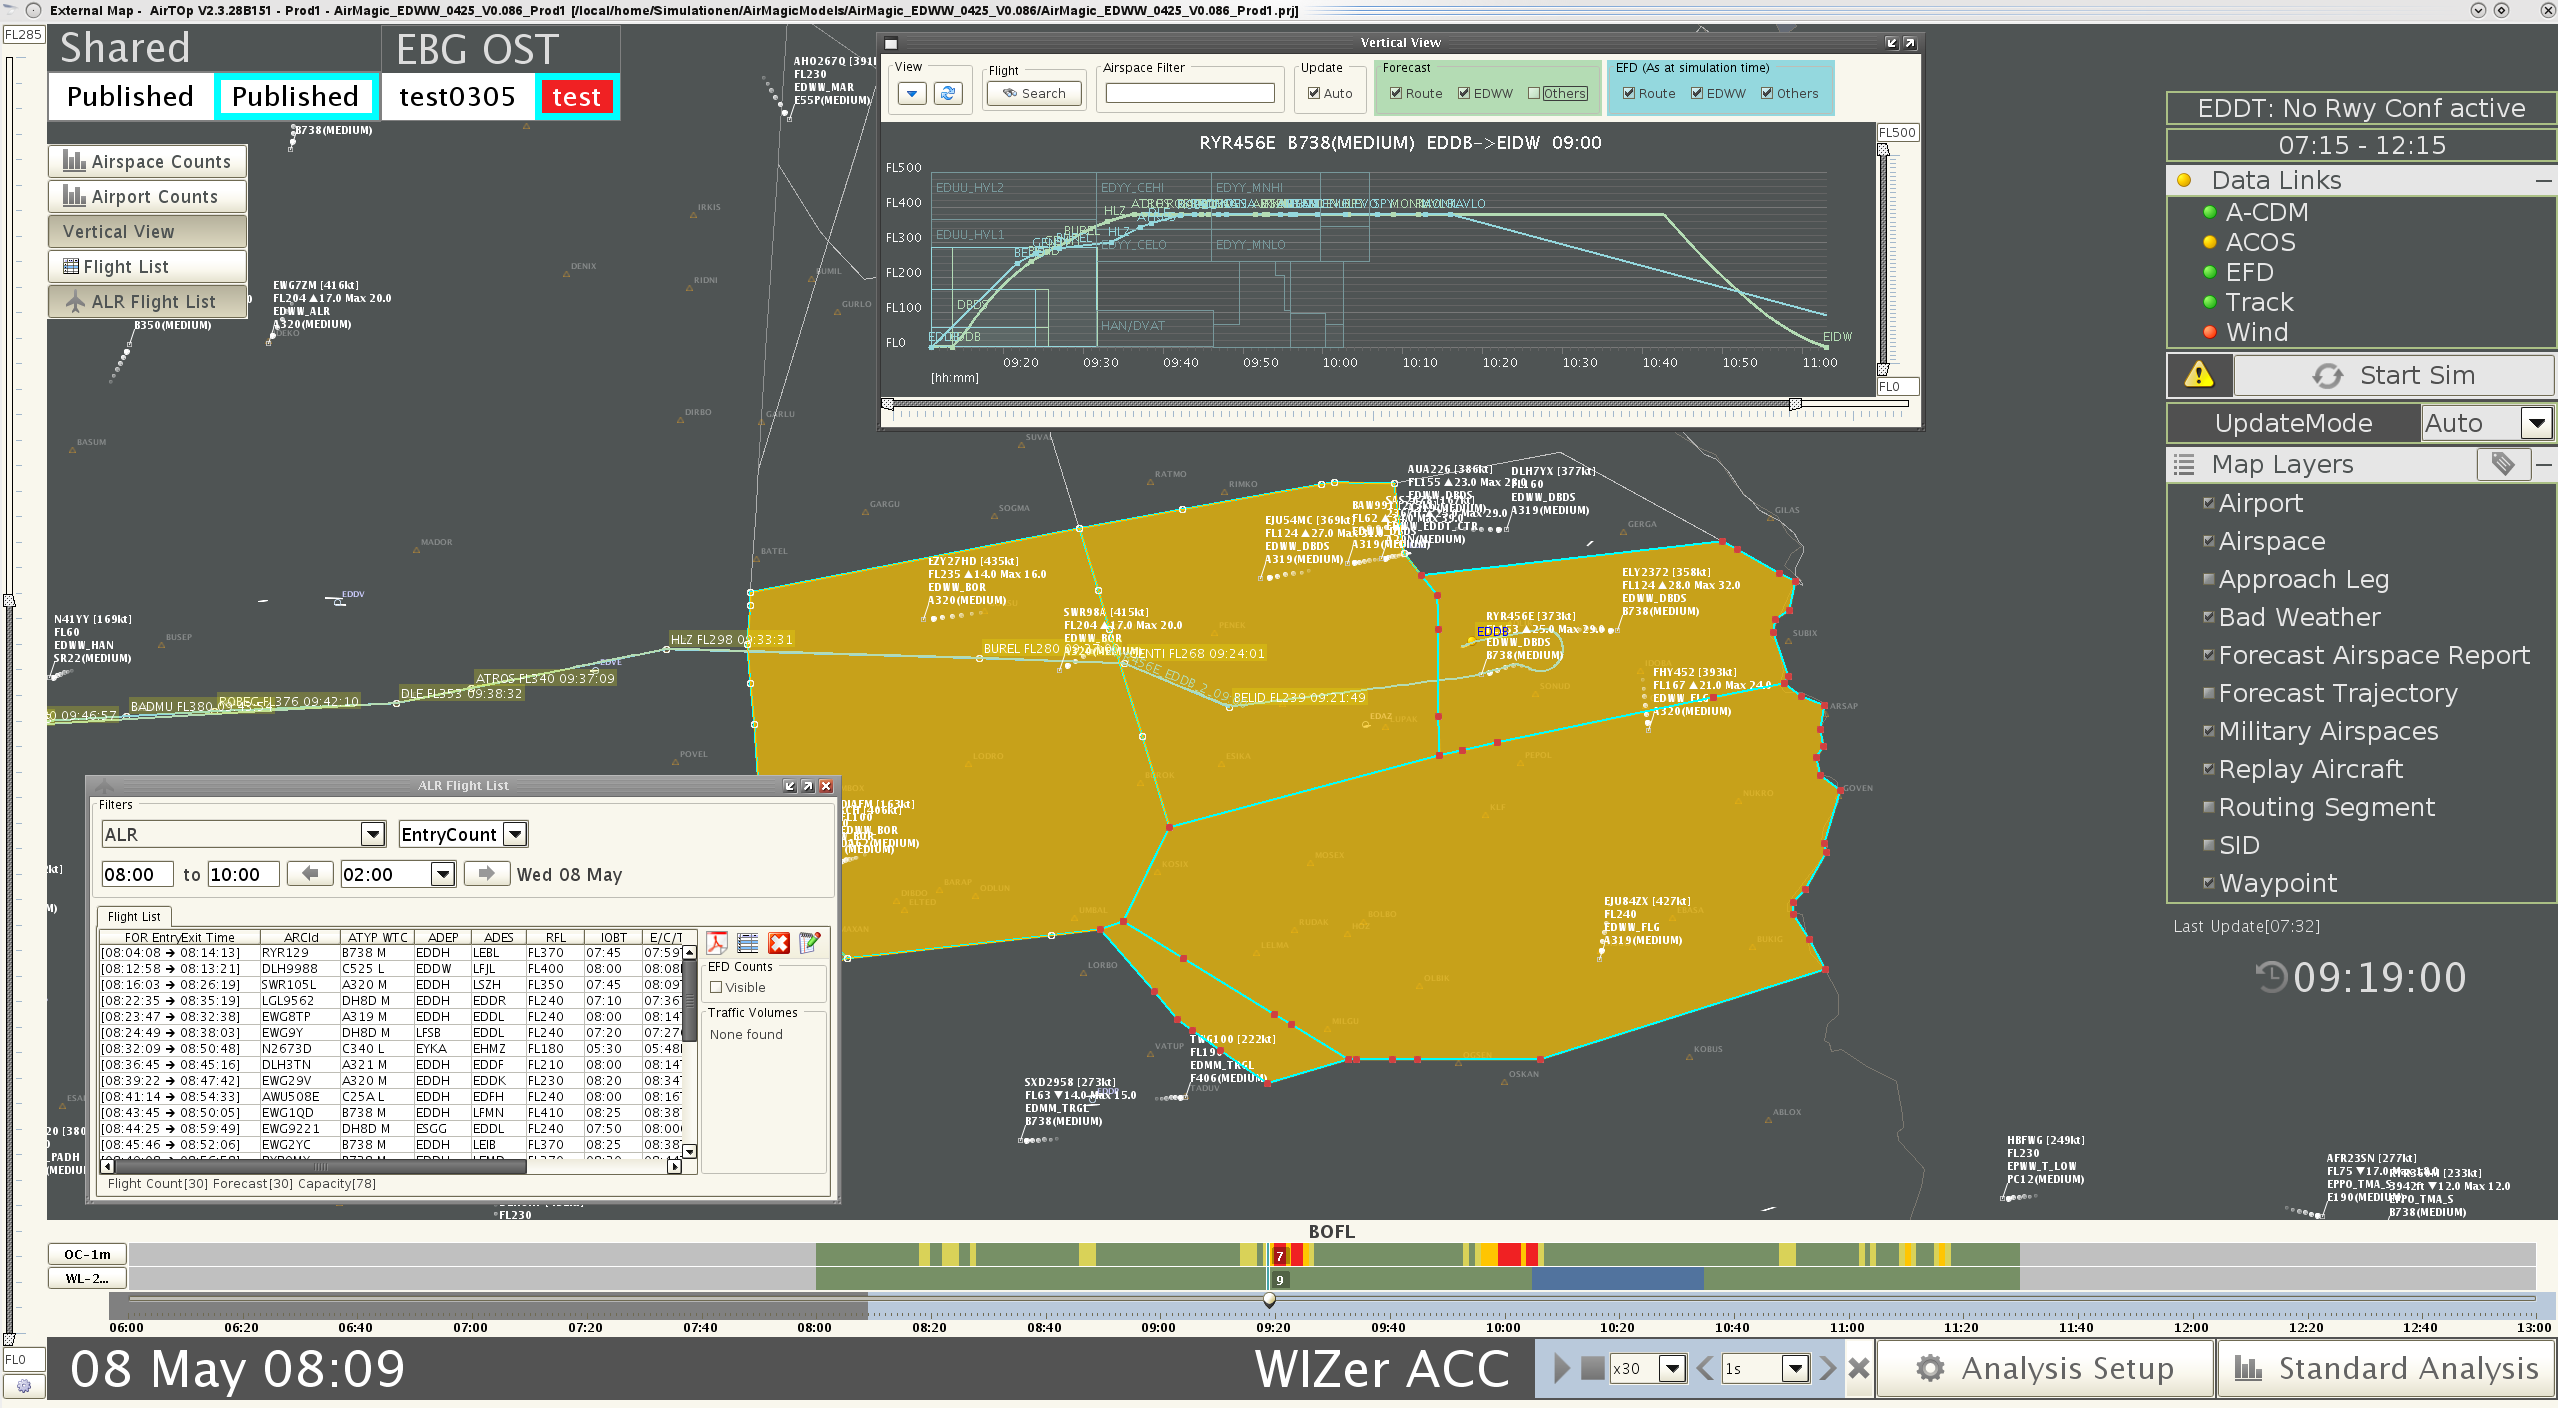Click the Search button in Flight group
Screen dimensions: 2558x1408
coord(1034,93)
